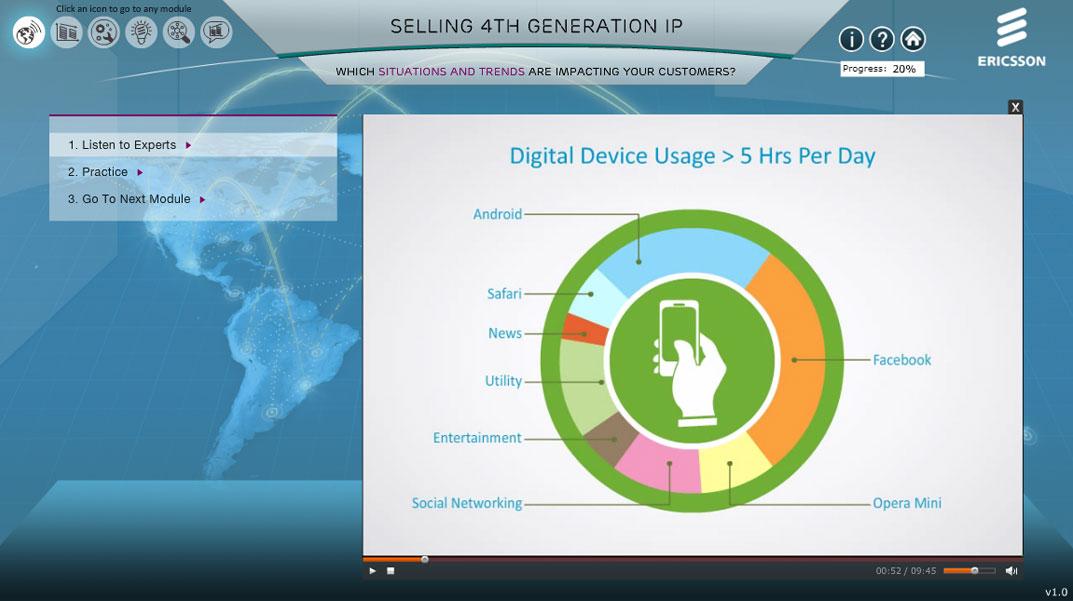Click the 'Utility' chart label
This screenshot has height=601, width=1073.
click(x=504, y=381)
